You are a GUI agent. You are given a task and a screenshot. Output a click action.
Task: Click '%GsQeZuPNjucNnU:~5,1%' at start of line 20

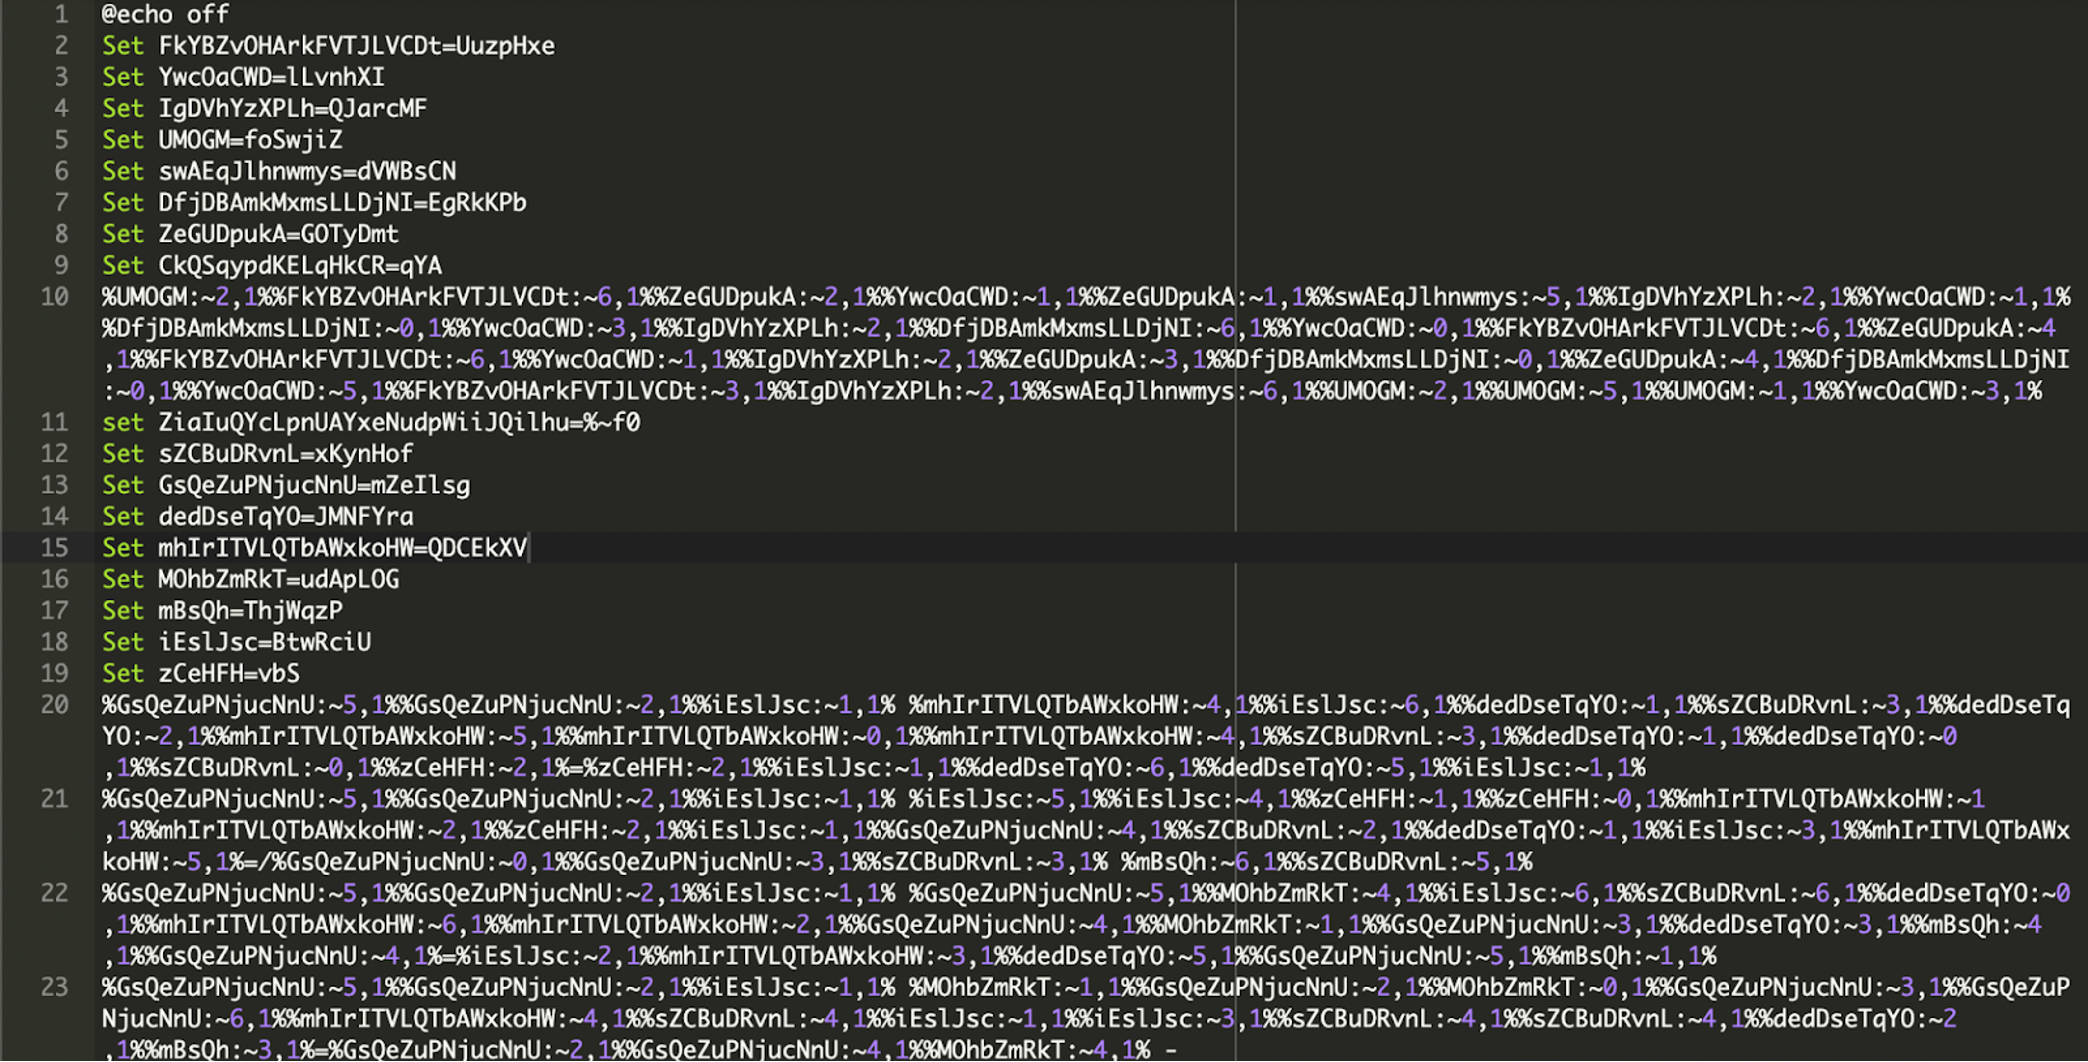243,705
